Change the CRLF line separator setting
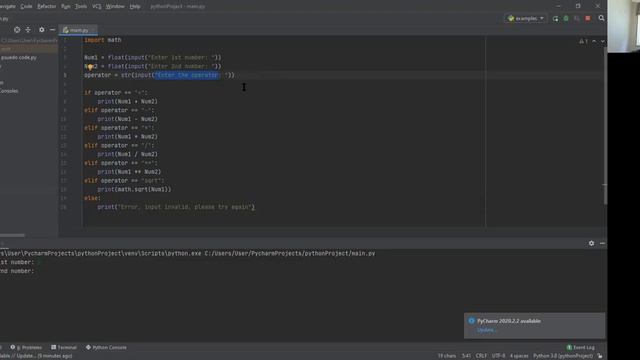This screenshot has height=360, width=640. point(481,356)
